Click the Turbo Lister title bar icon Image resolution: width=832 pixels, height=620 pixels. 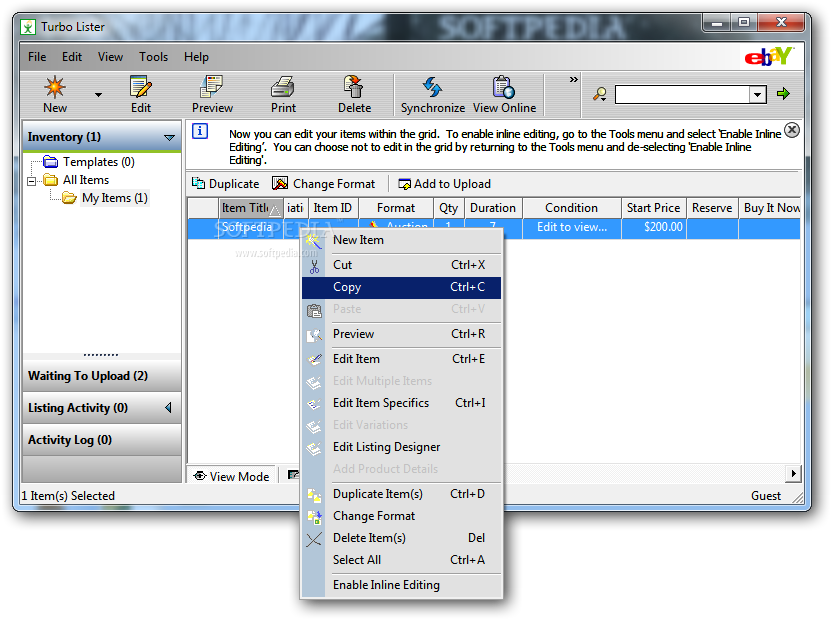coord(28,27)
